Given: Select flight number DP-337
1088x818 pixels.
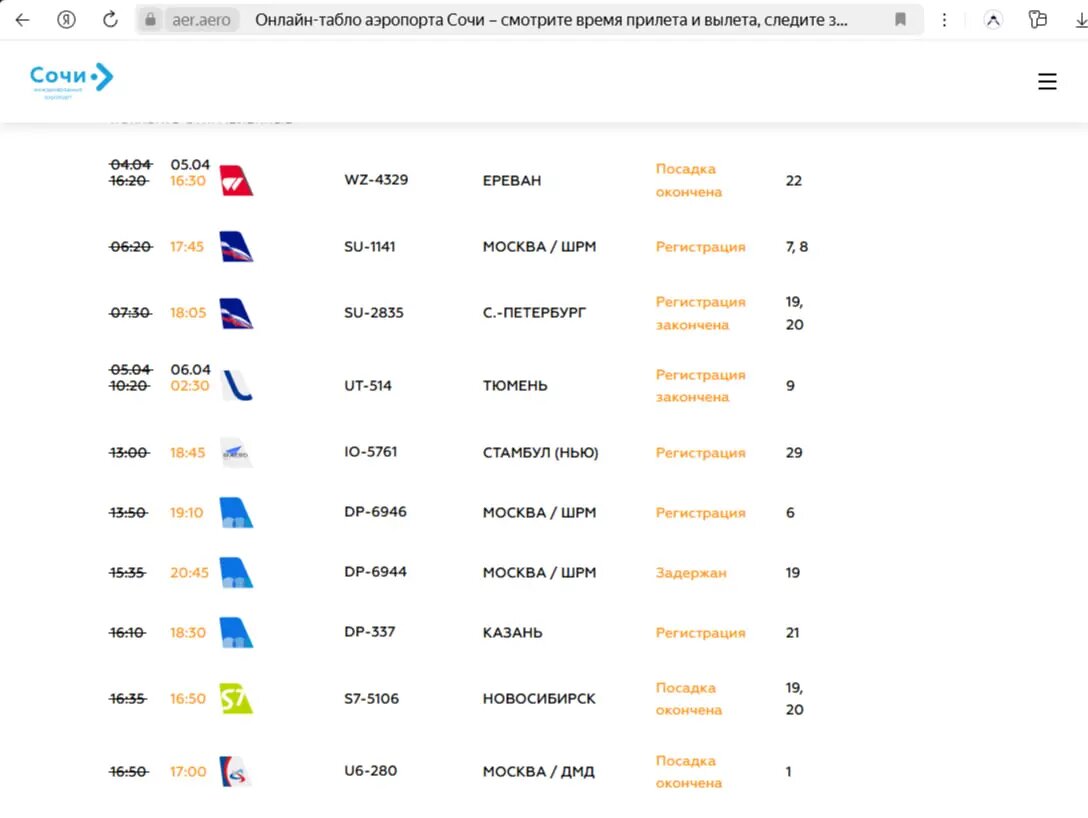Looking at the screenshot, I should coord(370,632).
